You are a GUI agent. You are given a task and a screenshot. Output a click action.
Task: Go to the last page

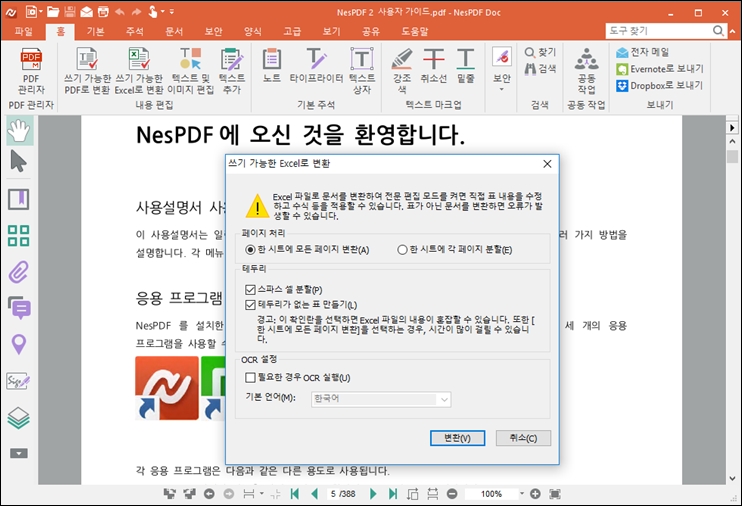click(393, 494)
